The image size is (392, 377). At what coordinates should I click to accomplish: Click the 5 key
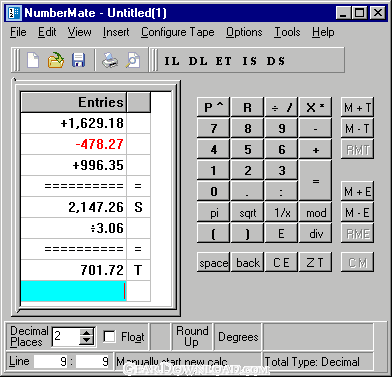(x=247, y=149)
